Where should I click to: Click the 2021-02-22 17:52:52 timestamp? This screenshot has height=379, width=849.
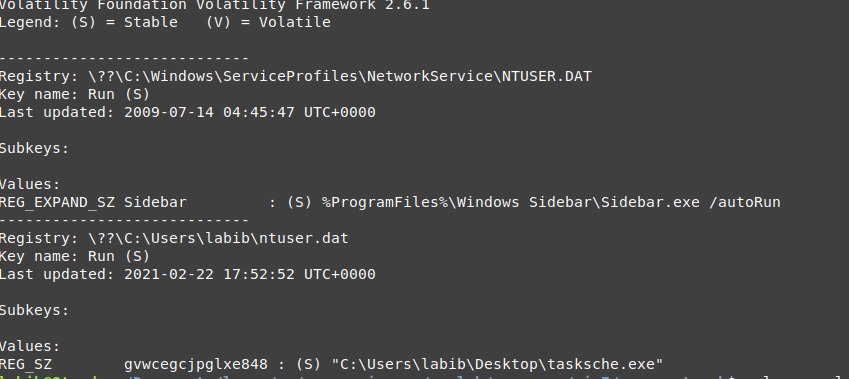(x=250, y=274)
